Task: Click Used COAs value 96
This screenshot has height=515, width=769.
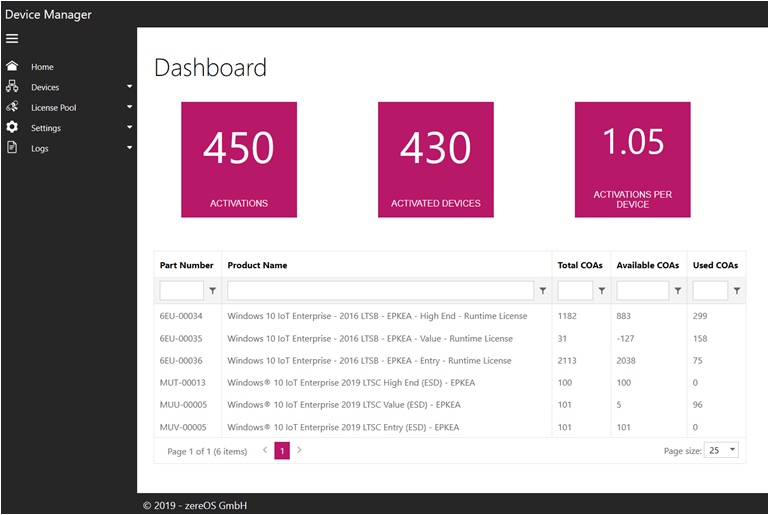Action: pyautogui.click(x=697, y=405)
